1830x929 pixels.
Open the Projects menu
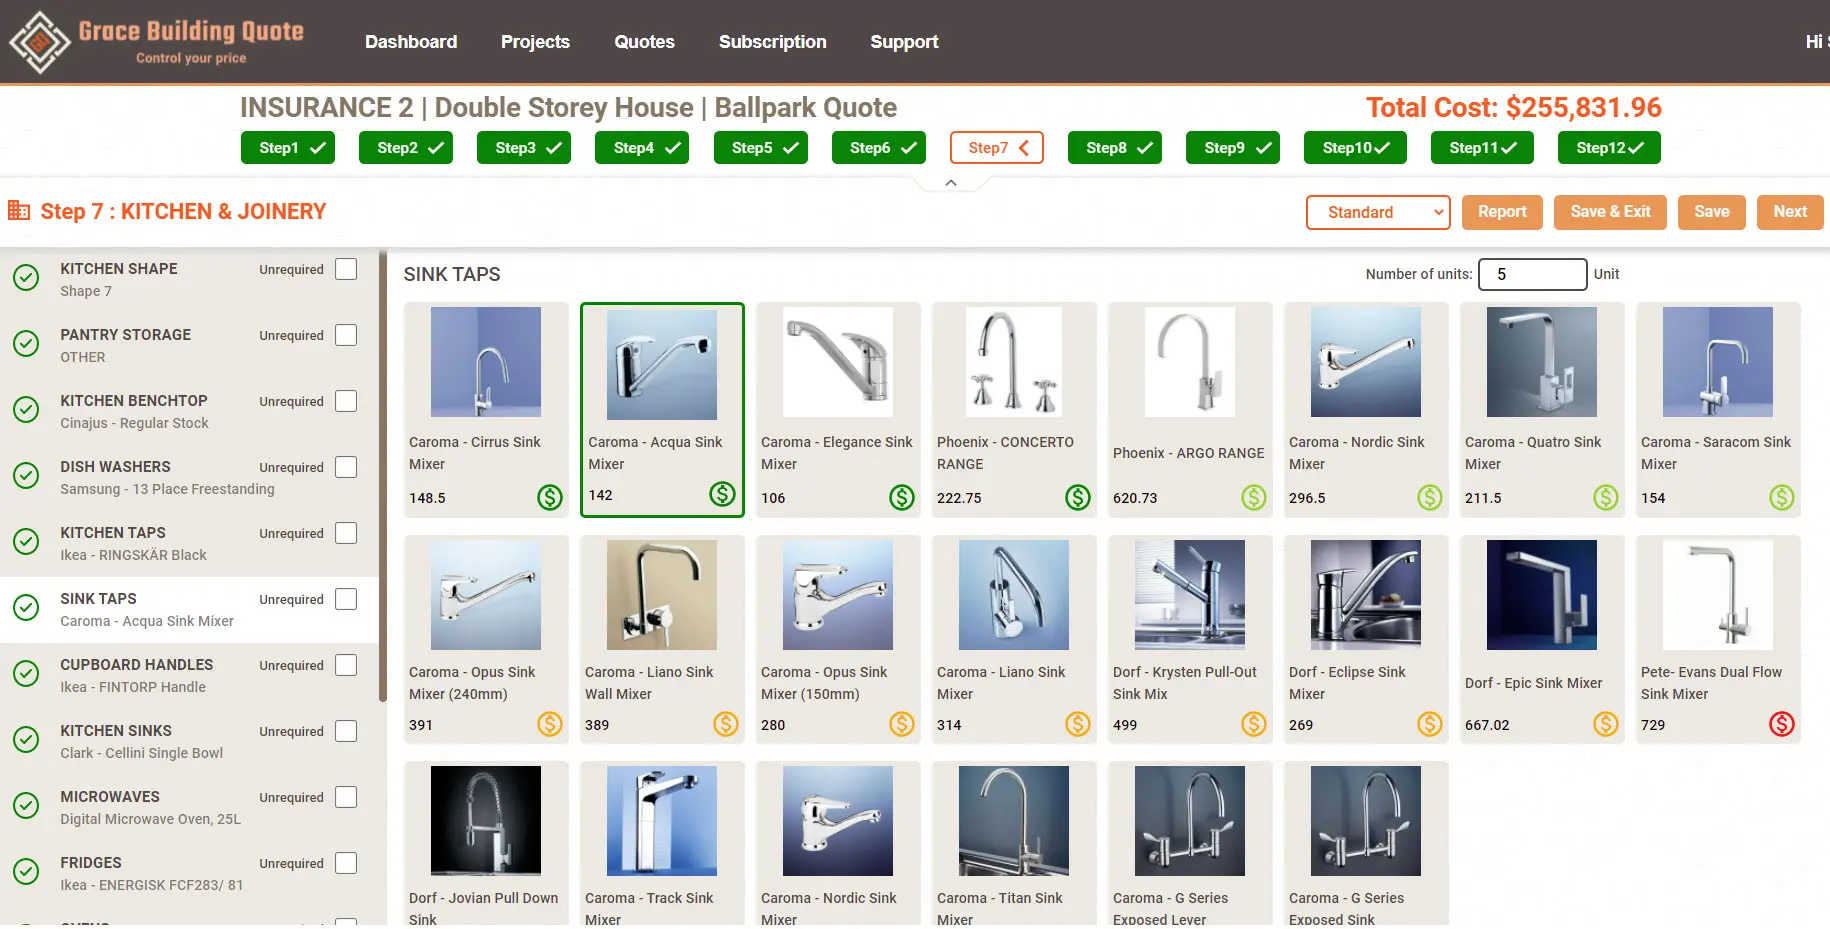tap(535, 42)
